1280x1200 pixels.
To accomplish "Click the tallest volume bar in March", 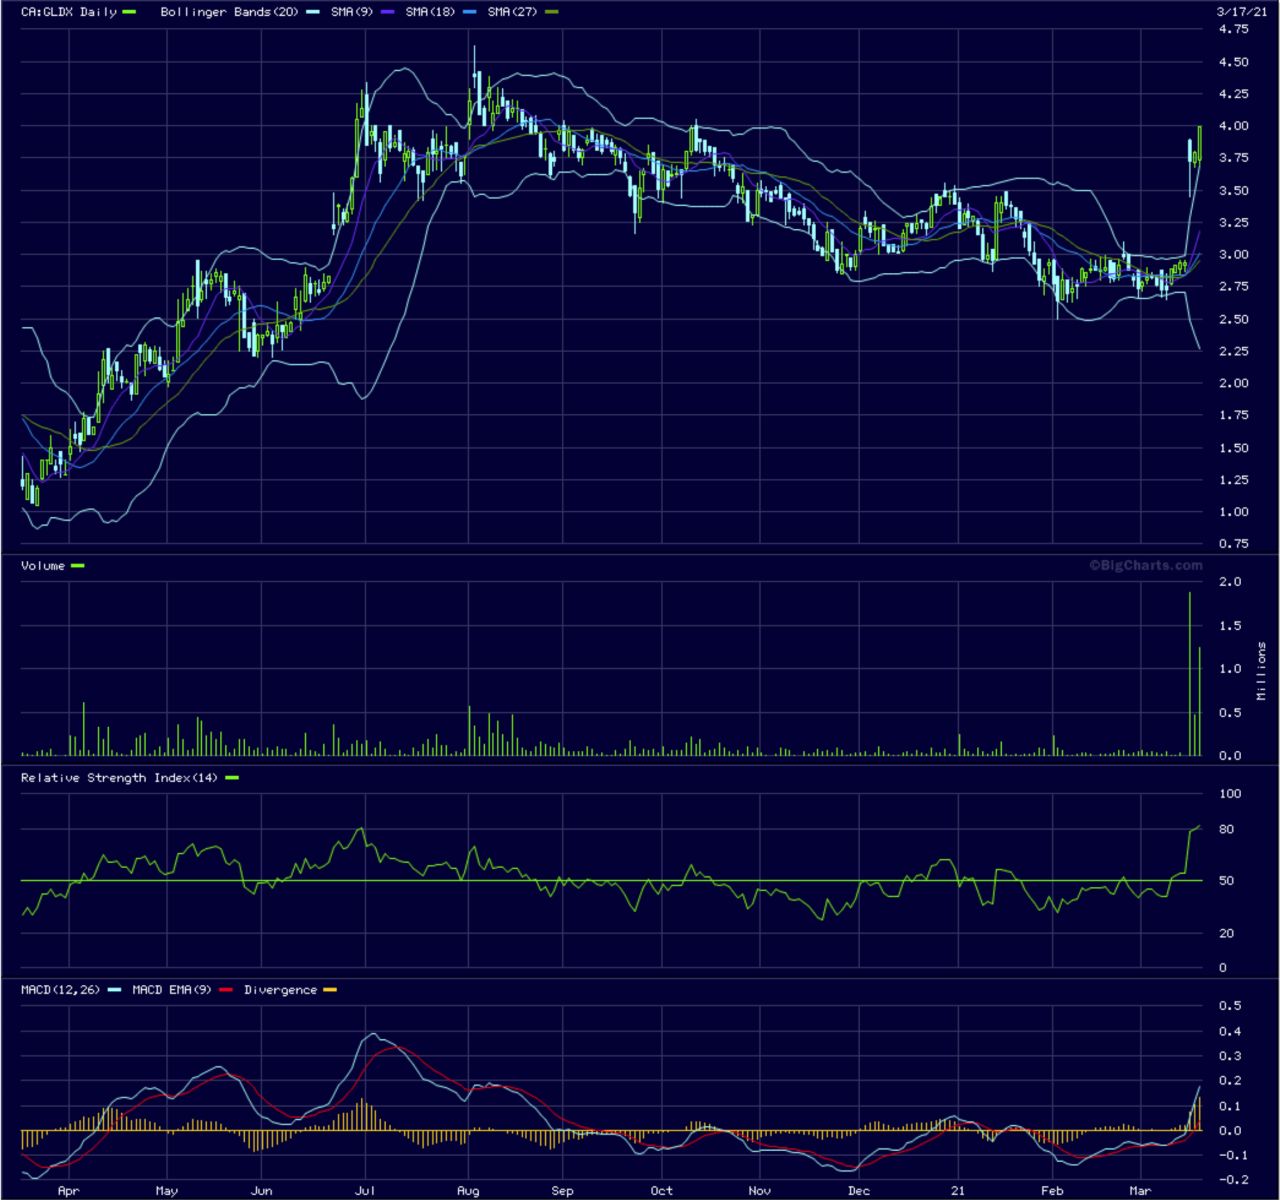I will pyautogui.click(x=1190, y=674).
